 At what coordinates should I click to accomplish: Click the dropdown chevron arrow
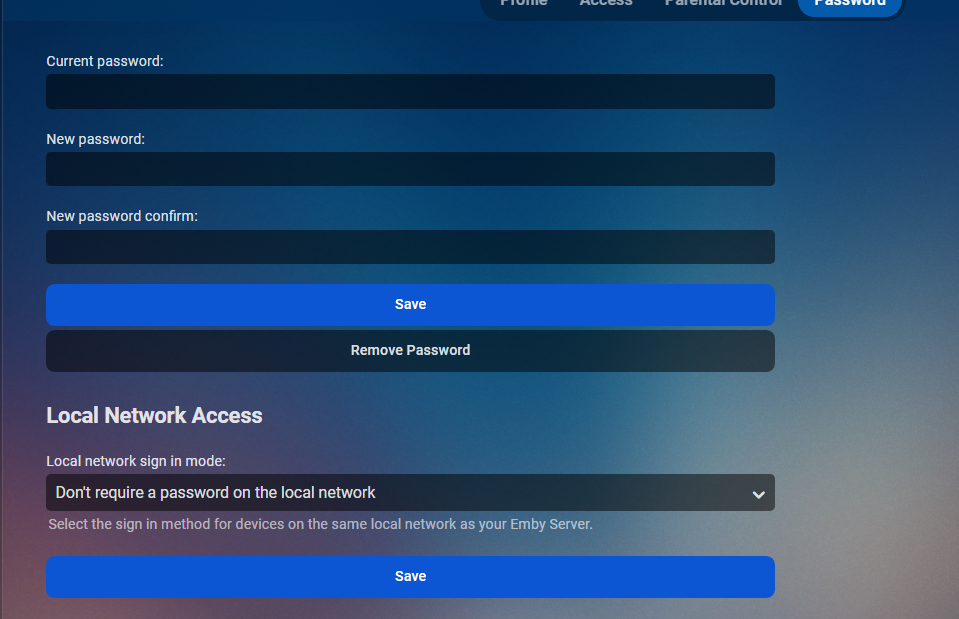click(x=758, y=494)
